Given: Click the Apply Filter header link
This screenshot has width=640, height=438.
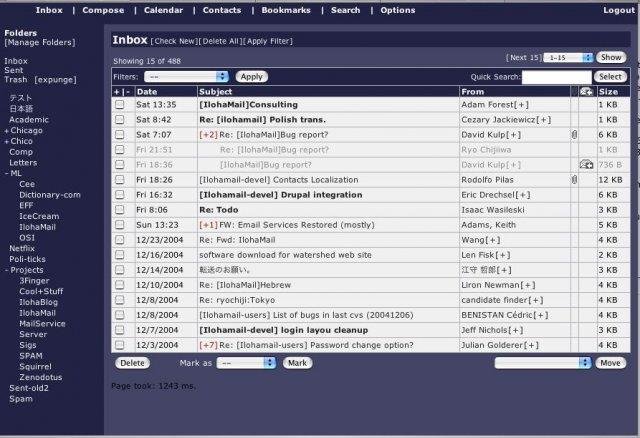Looking at the screenshot, I should click(268, 41).
